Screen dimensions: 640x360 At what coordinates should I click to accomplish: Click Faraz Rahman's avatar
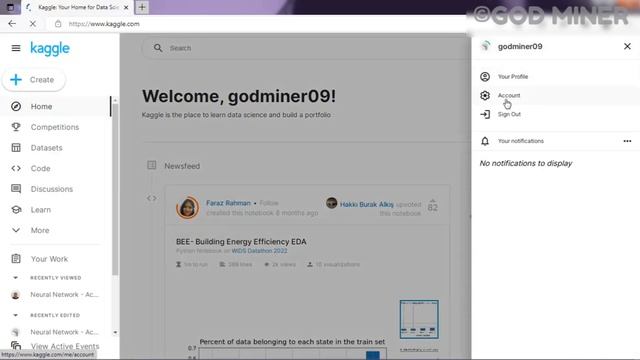[188, 207]
